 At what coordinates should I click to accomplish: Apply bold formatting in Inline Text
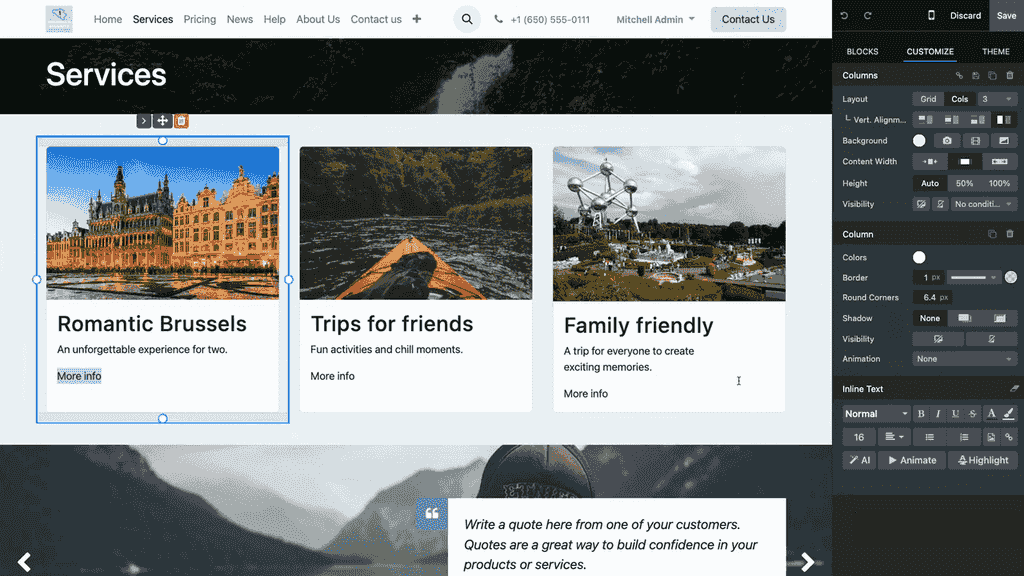[x=920, y=414]
